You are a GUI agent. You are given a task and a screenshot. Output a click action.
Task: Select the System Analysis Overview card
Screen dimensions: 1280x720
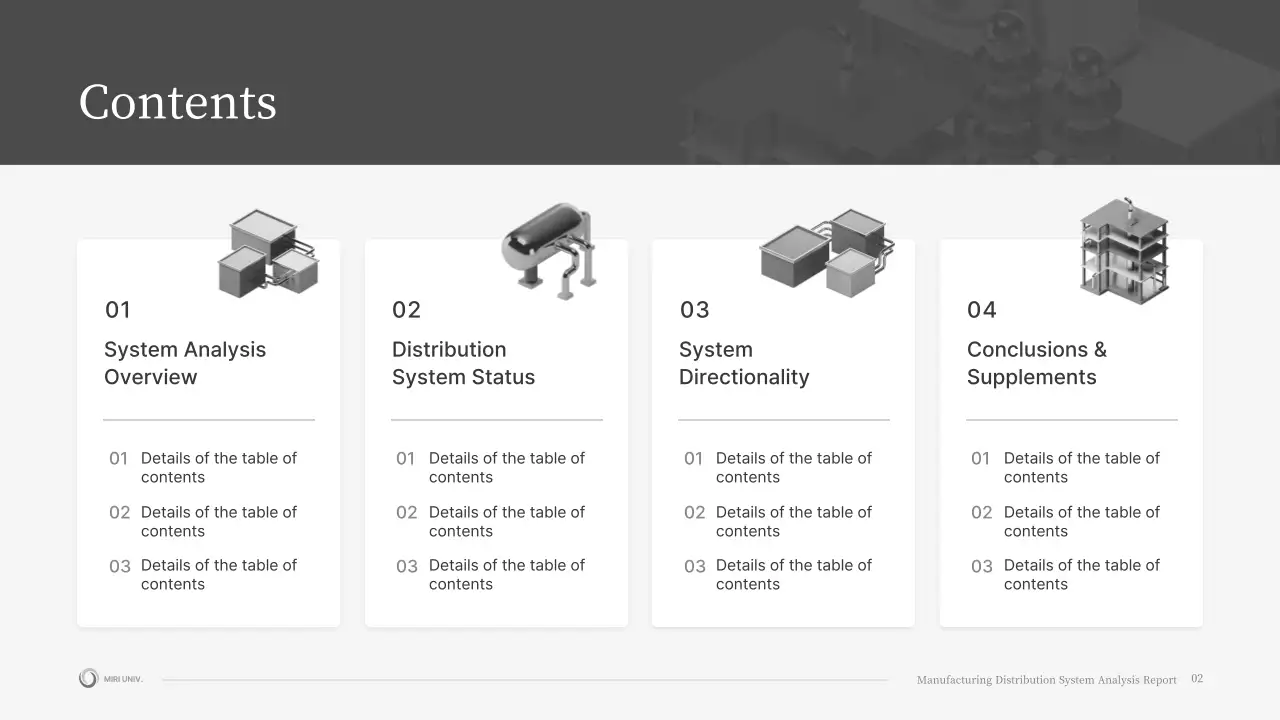click(208, 432)
